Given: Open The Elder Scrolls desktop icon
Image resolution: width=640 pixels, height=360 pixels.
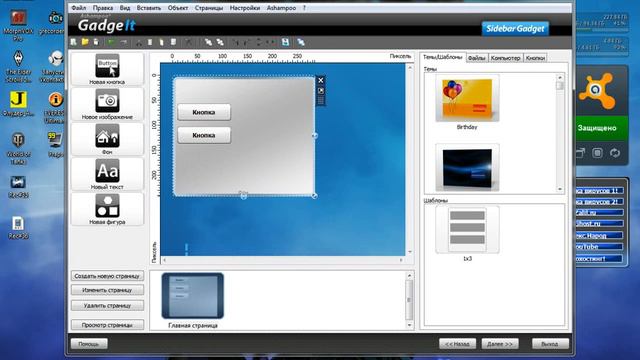Looking at the screenshot, I should coord(18,67).
